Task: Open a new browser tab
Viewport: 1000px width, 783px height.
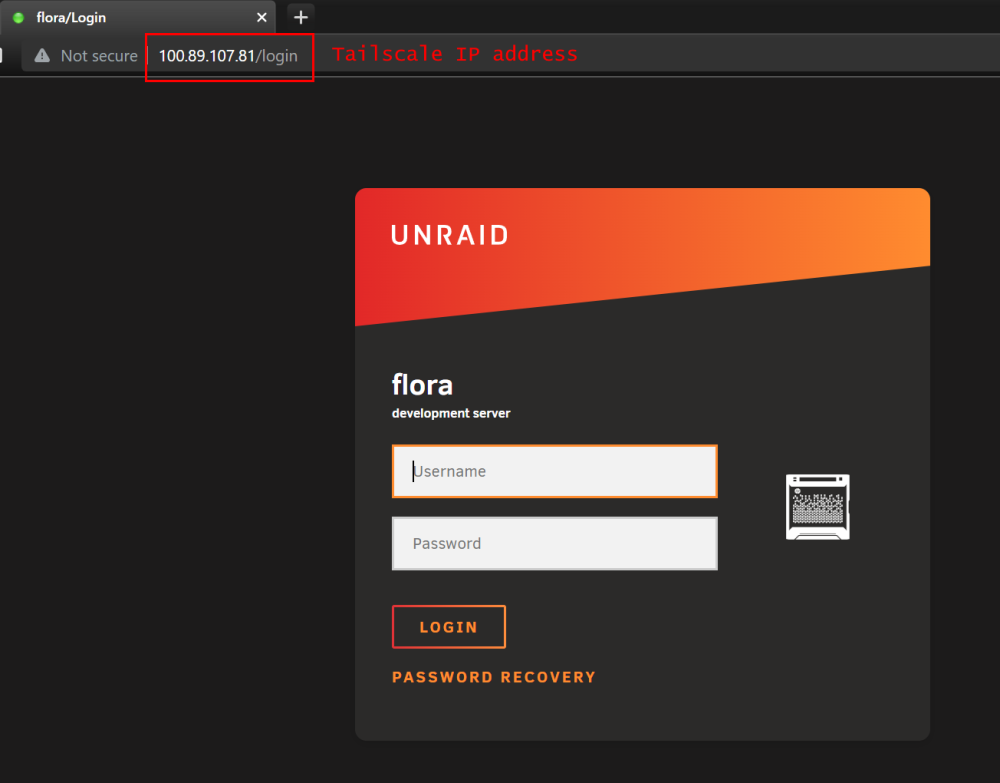Action: [x=300, y=17]
